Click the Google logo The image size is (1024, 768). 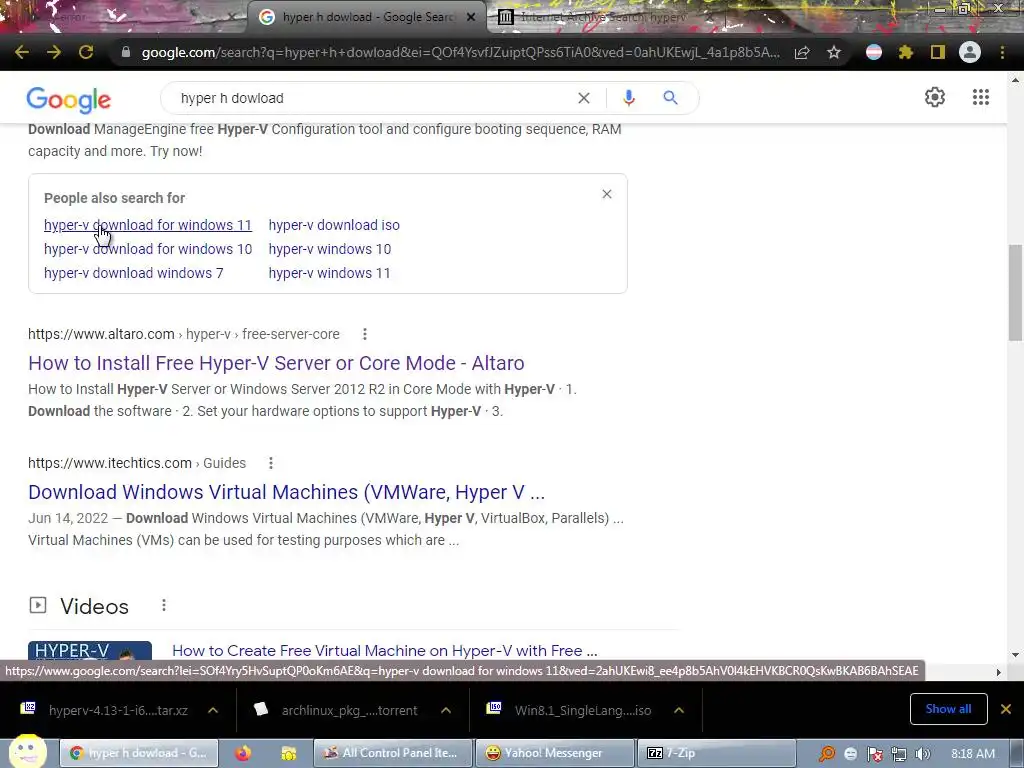click(x=69, y=100)
